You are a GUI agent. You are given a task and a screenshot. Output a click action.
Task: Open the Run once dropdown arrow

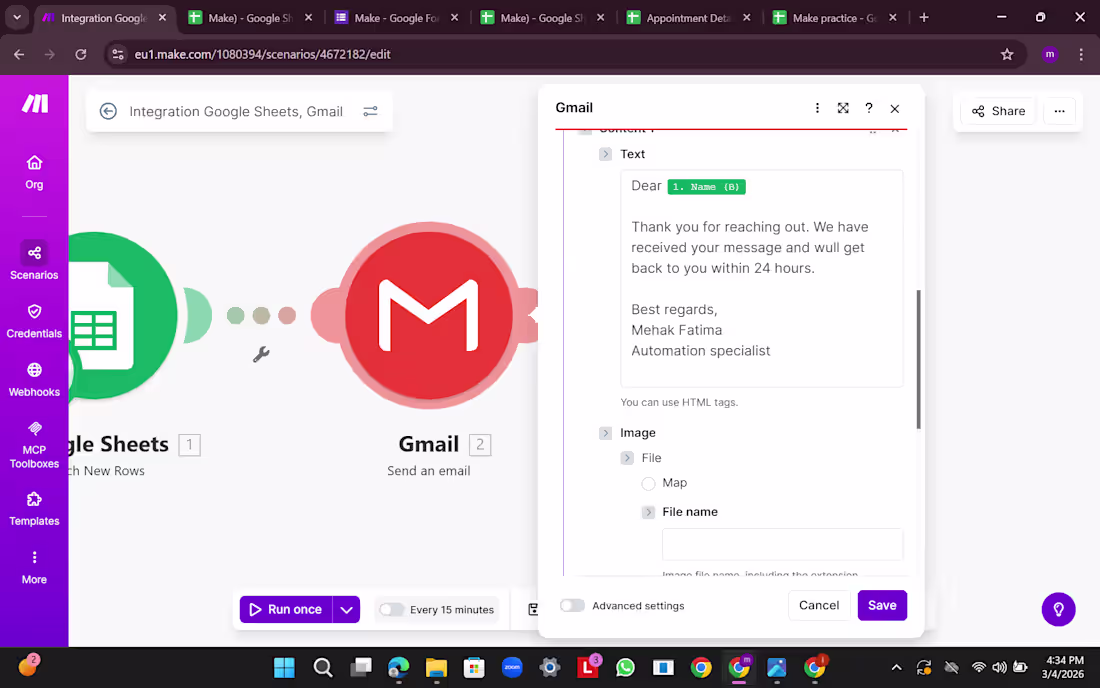(347, 609)
